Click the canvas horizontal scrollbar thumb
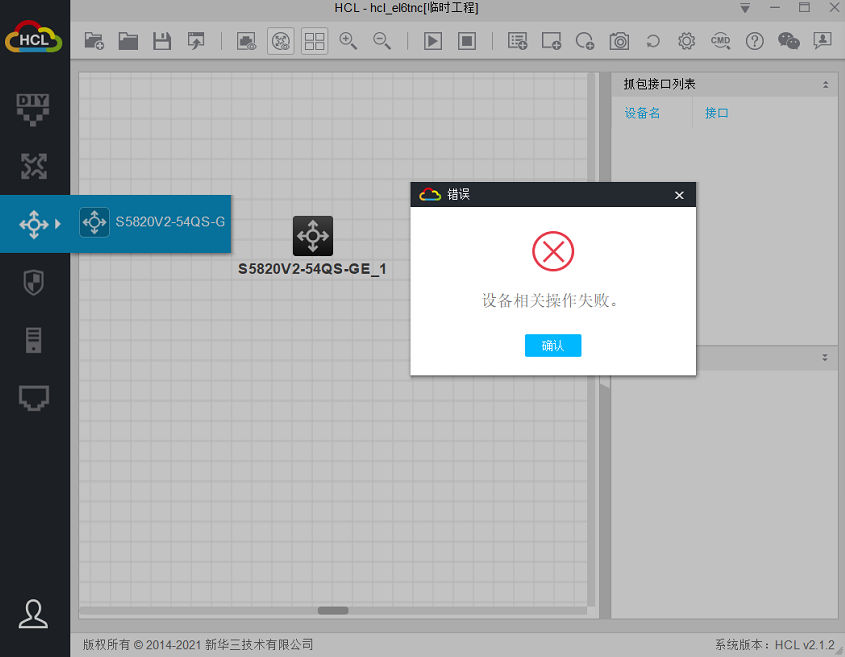This screenshot has width=845, height=657. (x=333, y=611)
